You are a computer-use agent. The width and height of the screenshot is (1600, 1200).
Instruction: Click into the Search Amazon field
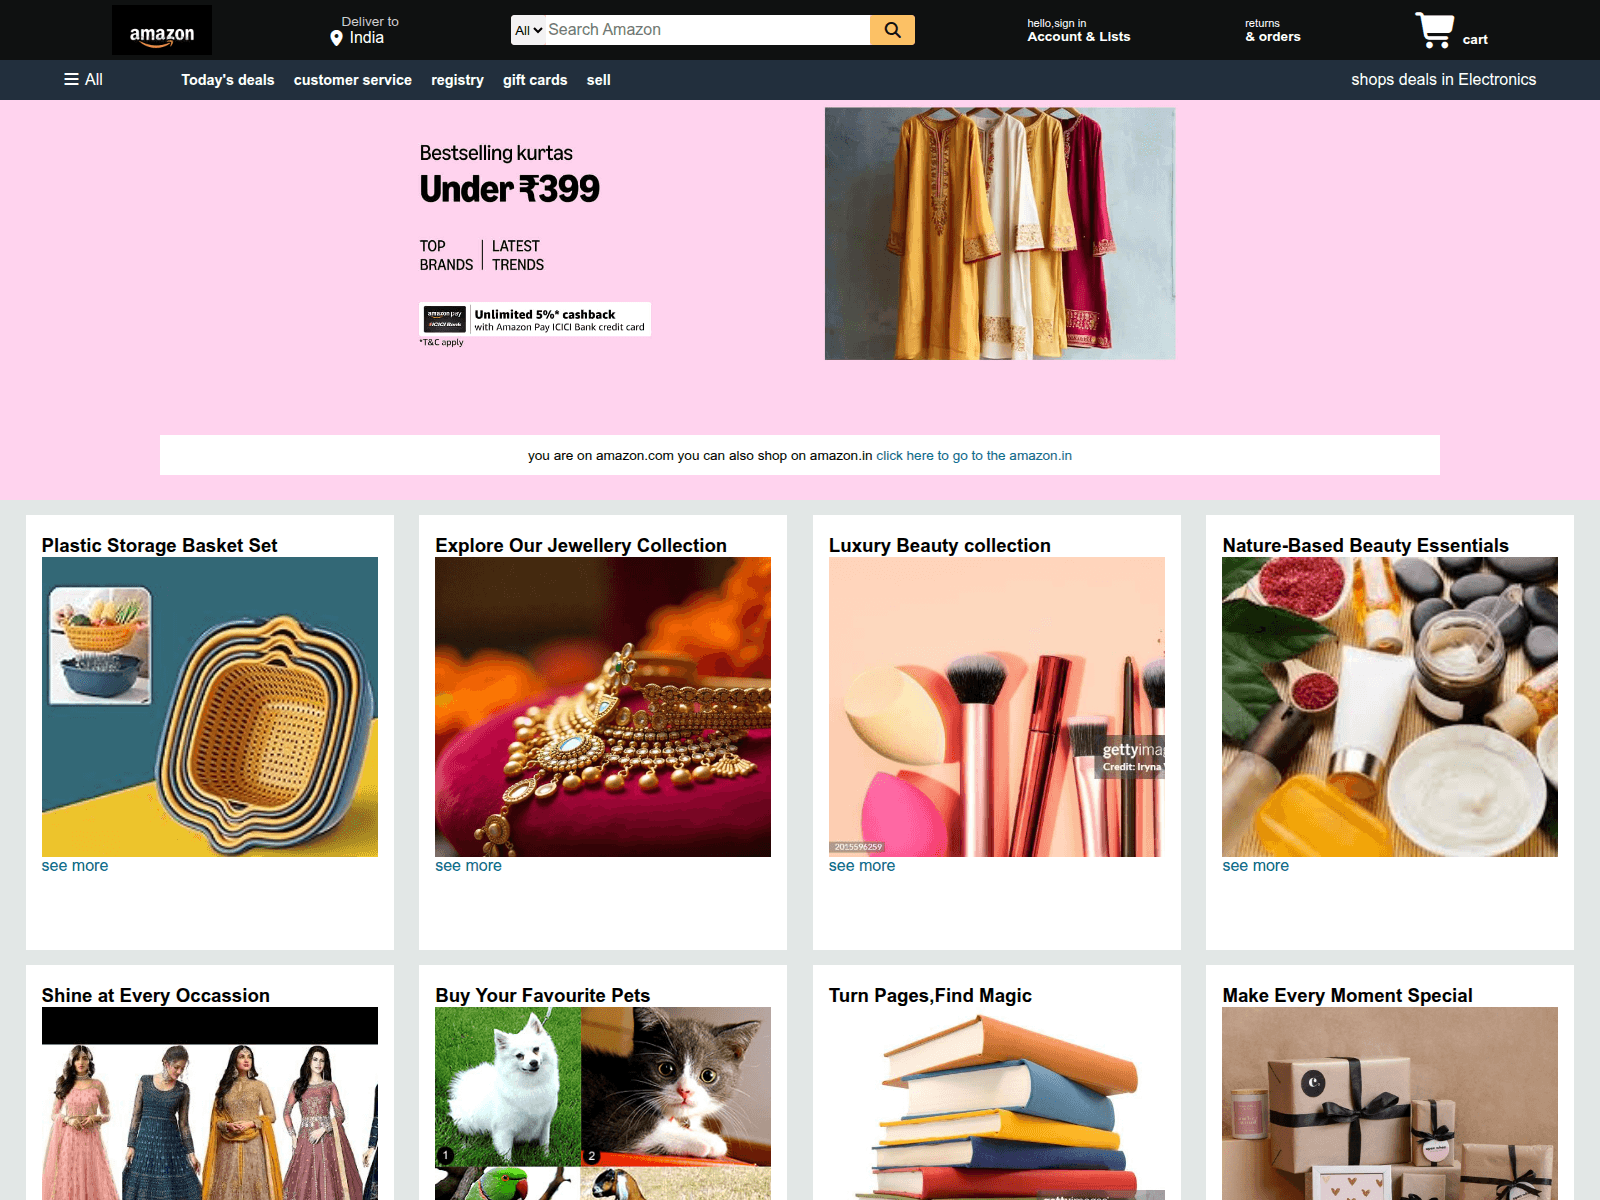707,30
